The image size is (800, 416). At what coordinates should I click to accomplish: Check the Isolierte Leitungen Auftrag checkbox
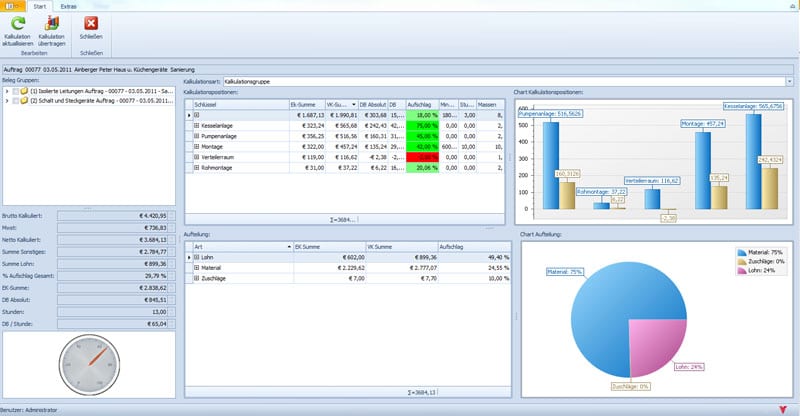(14, 90)
